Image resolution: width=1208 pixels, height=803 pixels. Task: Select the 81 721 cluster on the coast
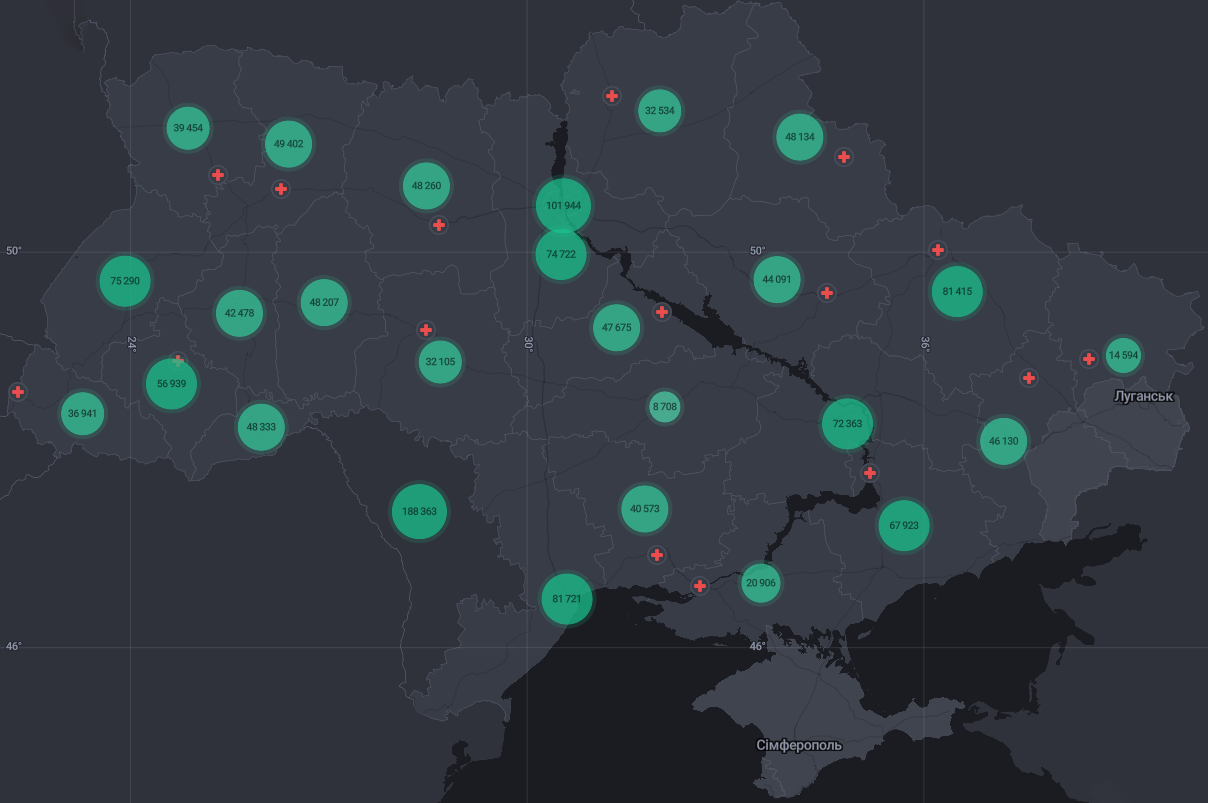(566, 598)
